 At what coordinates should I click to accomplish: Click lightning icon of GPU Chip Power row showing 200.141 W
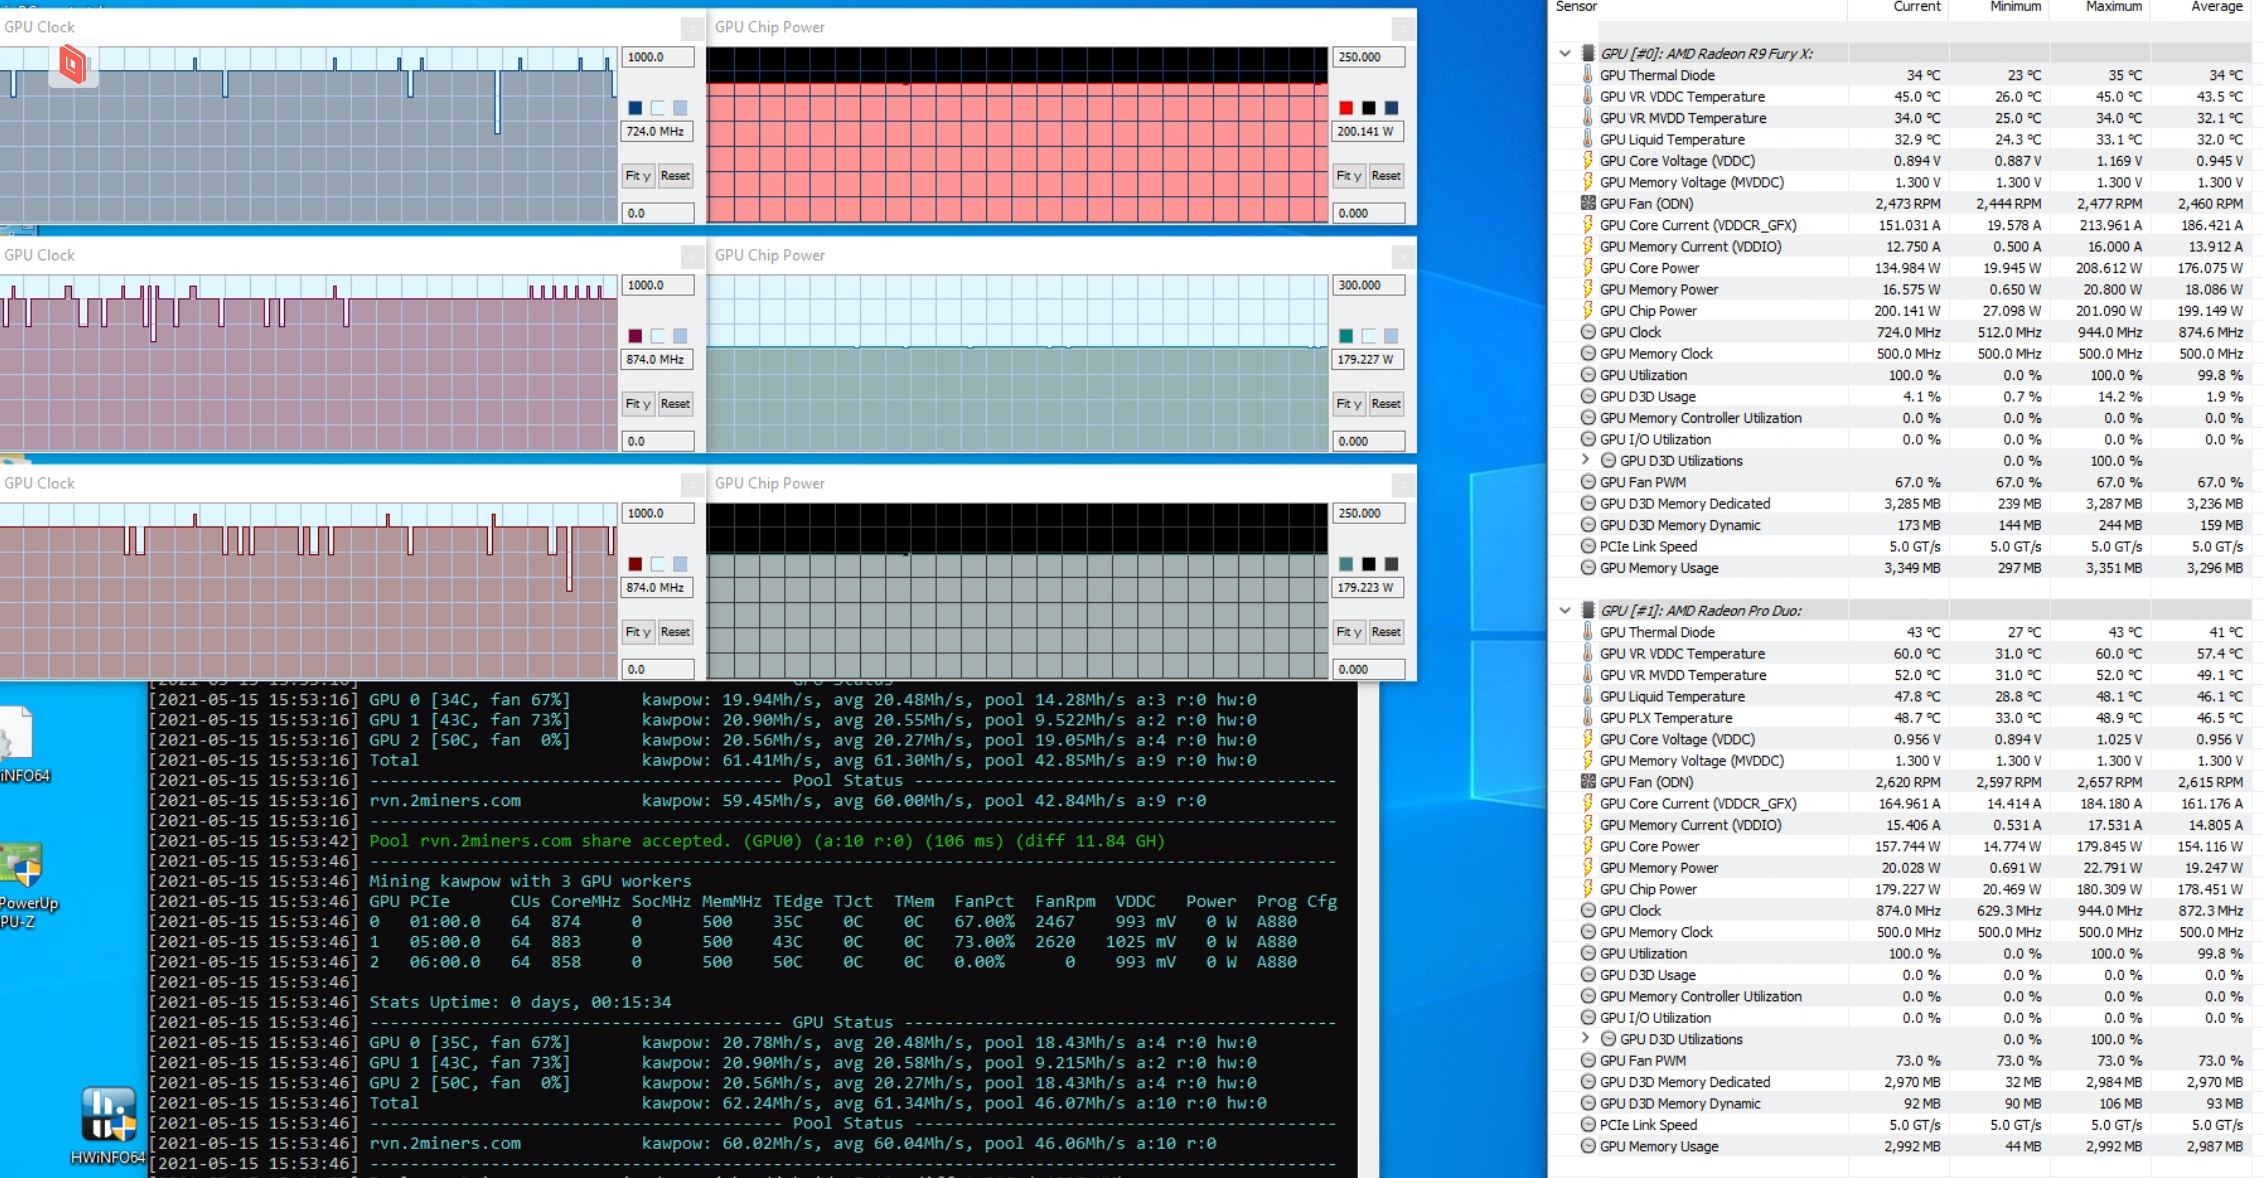(x=1587, y=310)
